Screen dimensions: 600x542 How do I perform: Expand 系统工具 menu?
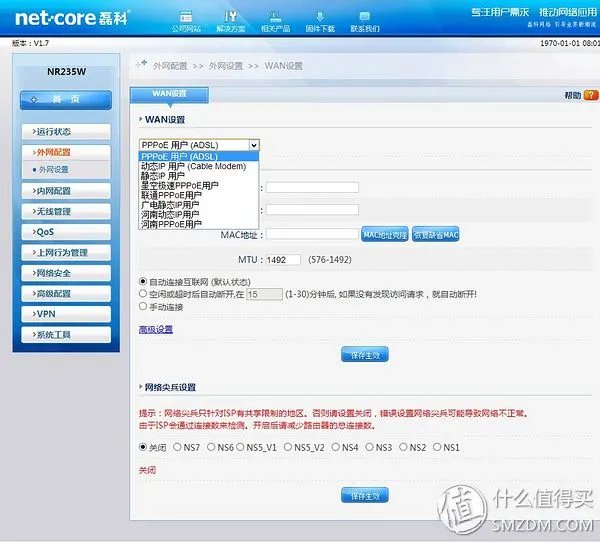(x=66, y=335)
